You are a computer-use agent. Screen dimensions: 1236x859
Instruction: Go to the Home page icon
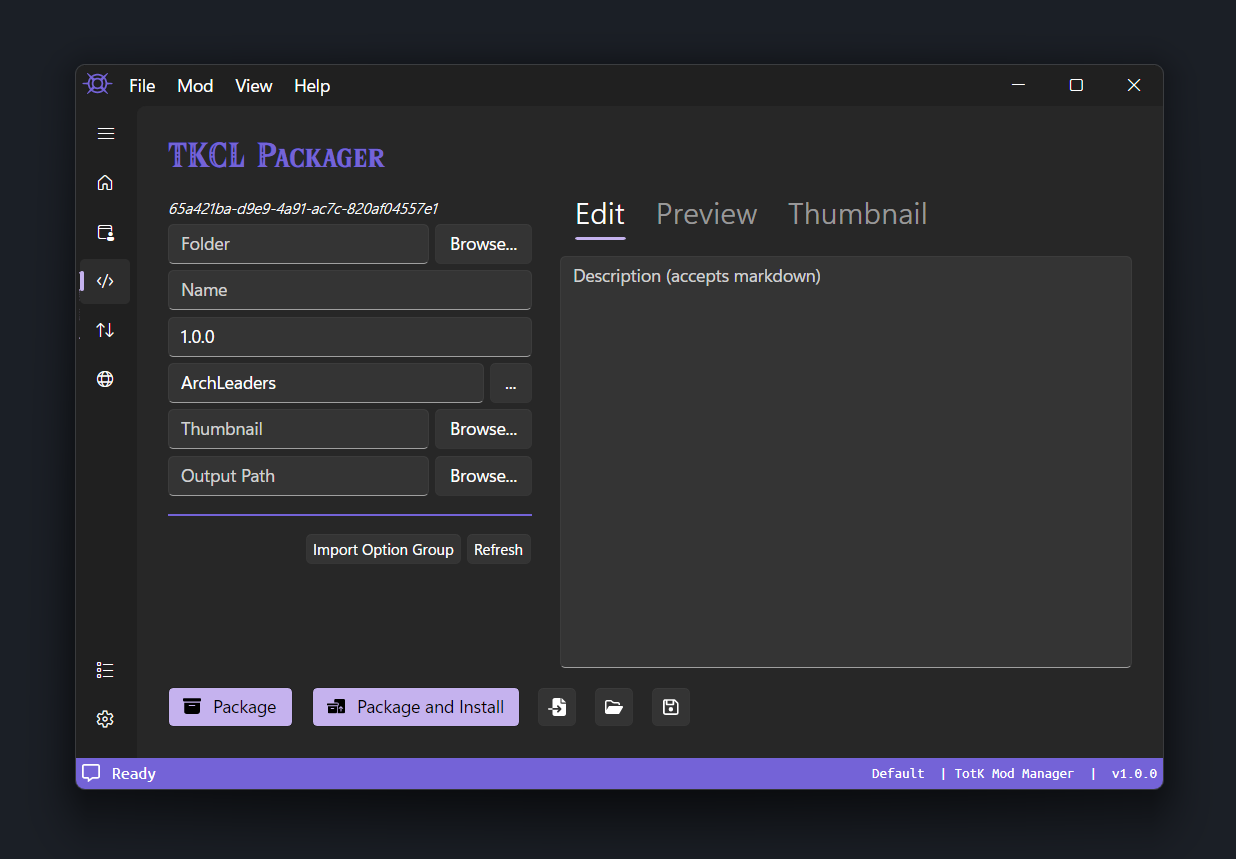pos(105,183)
